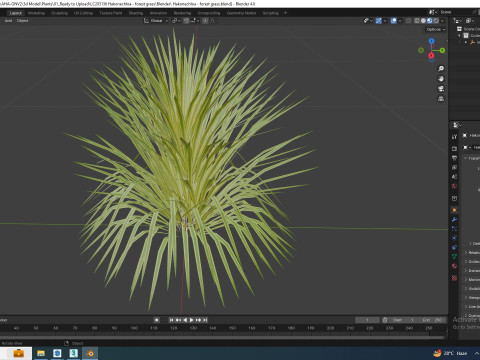Add a new workspace with plus button
Screen dimensions: 480x360
tap(285, 13)
